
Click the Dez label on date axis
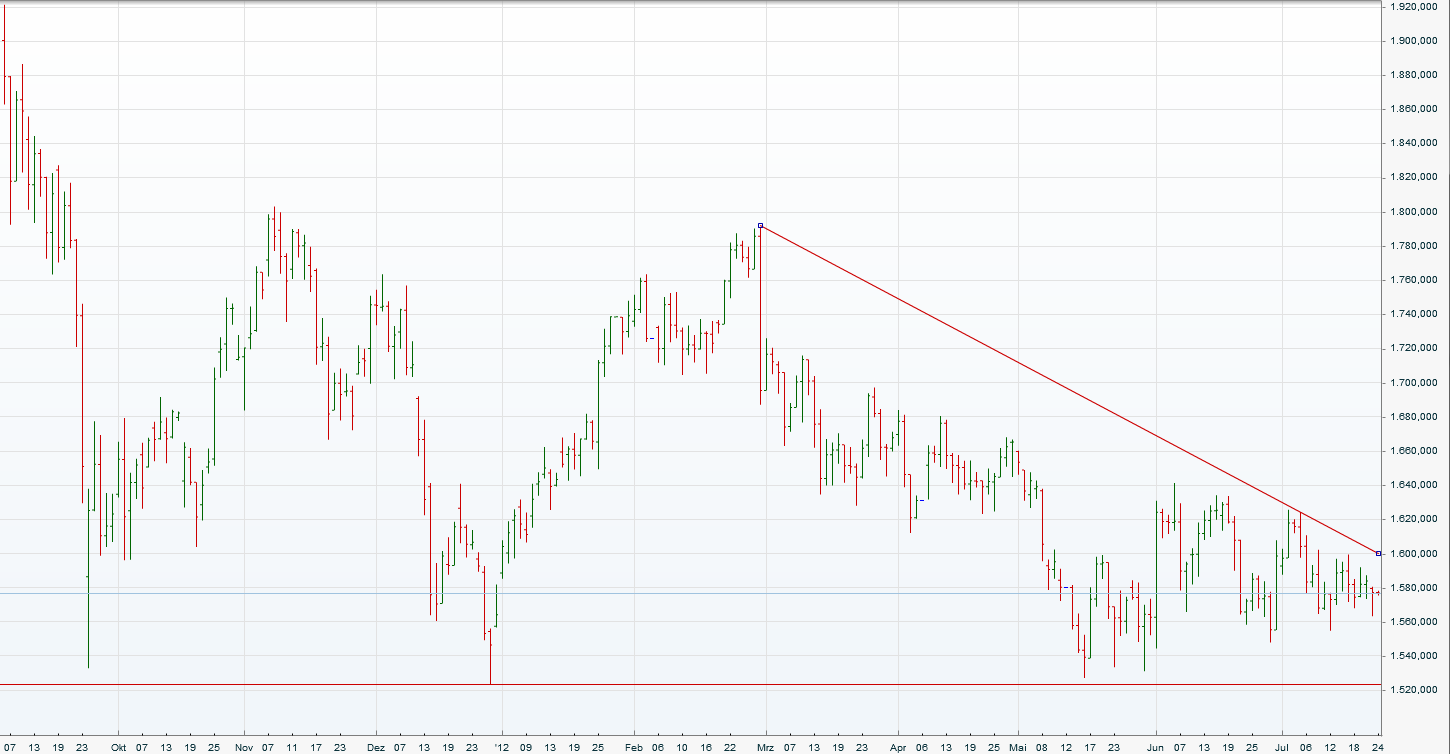pos(376,747)
